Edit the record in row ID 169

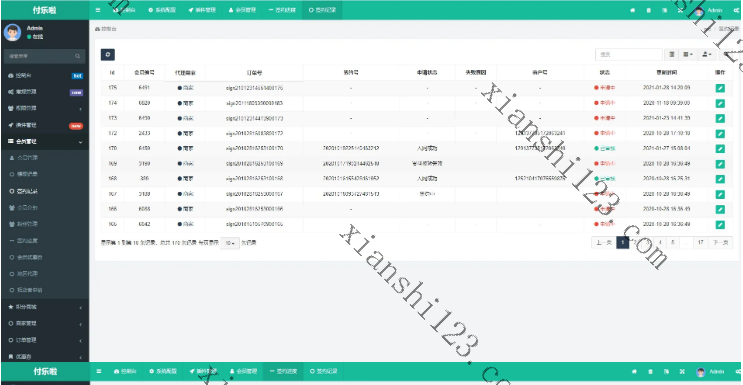[720, 164]
